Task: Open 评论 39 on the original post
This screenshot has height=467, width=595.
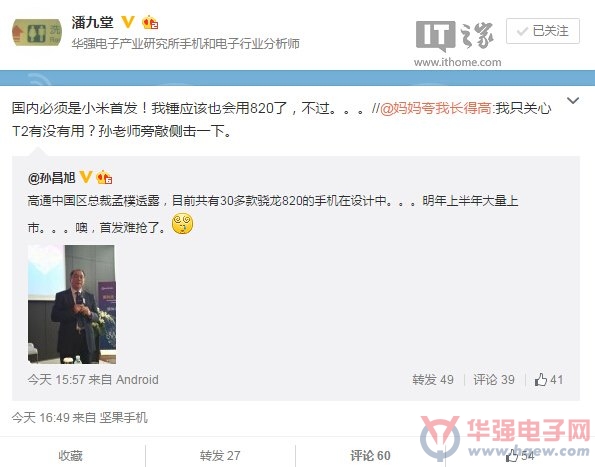Action: pyautogui.click(x=494, y=379)
